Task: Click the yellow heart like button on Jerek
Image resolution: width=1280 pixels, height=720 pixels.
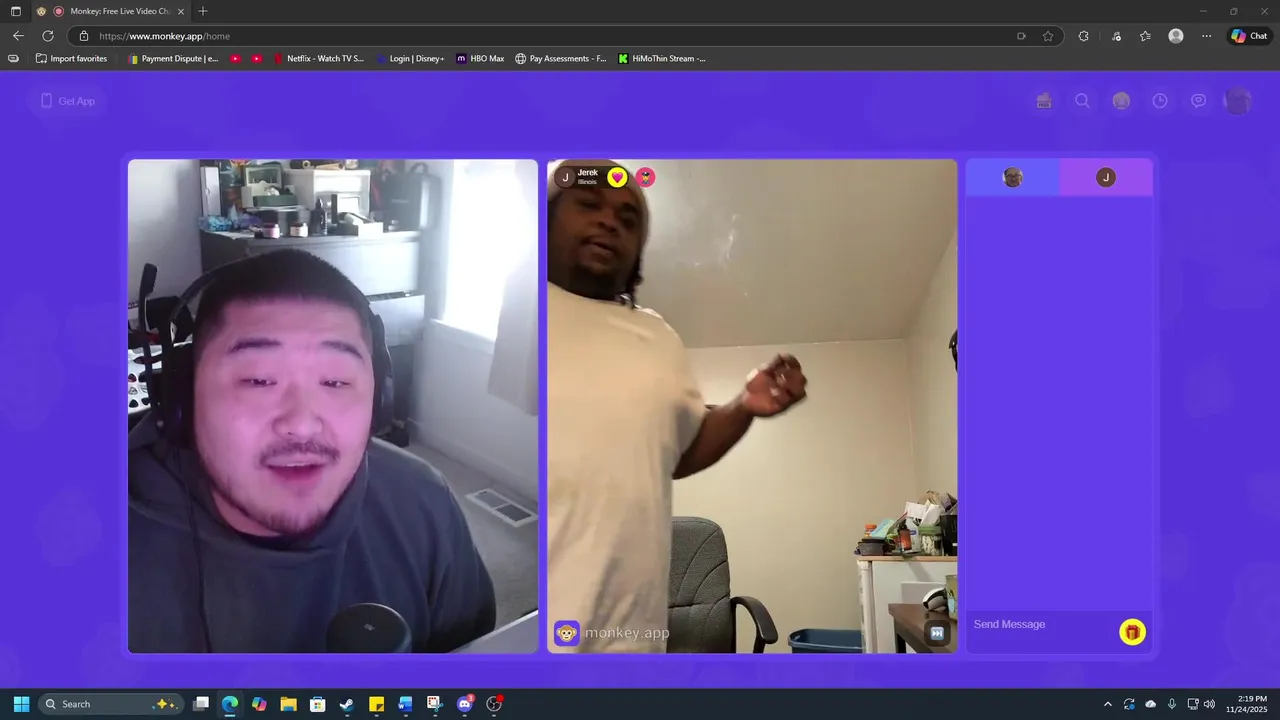Action: coord(617,177)
